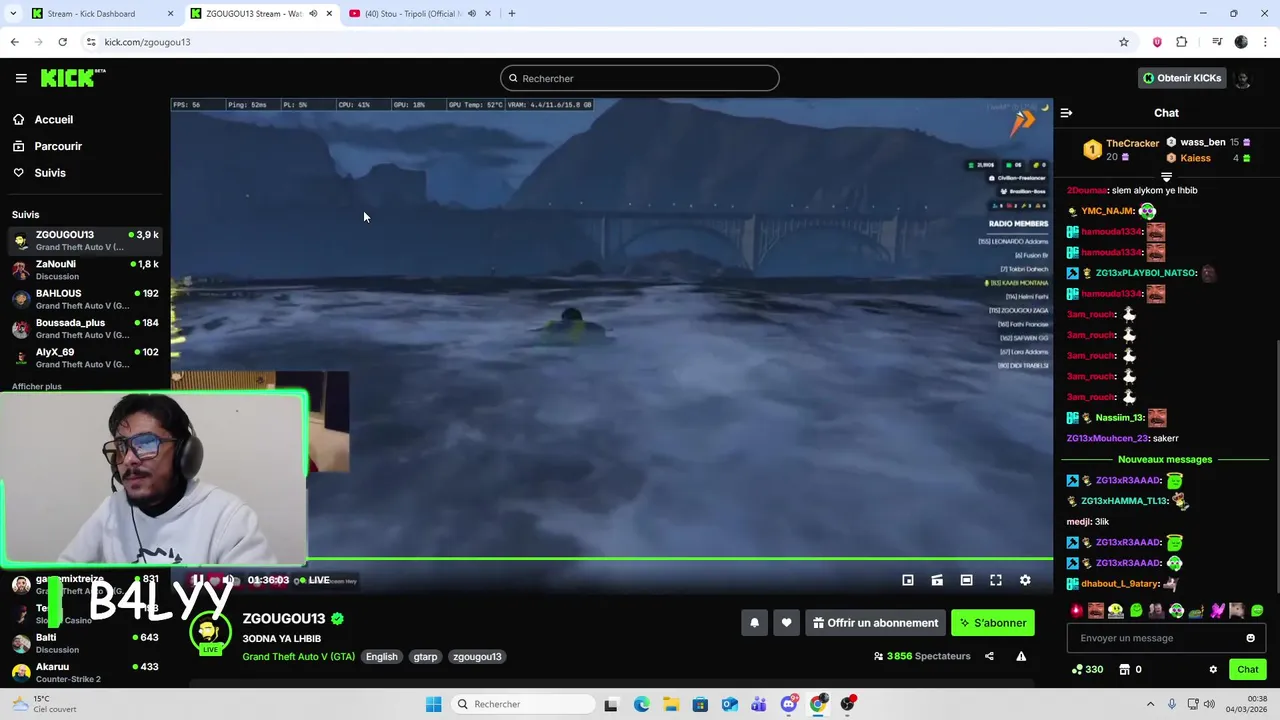Open the hamburger sidebar menu

(21, 78)
